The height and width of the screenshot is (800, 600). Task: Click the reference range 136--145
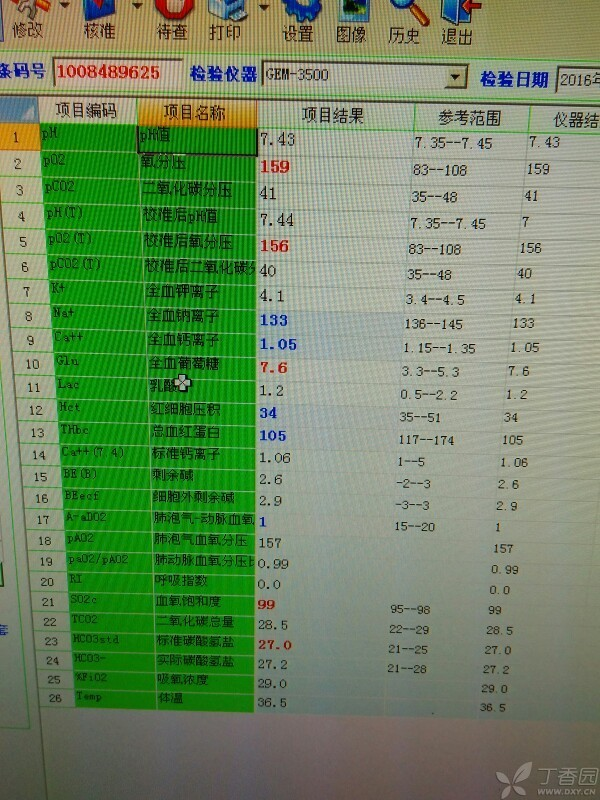[433, 324]
